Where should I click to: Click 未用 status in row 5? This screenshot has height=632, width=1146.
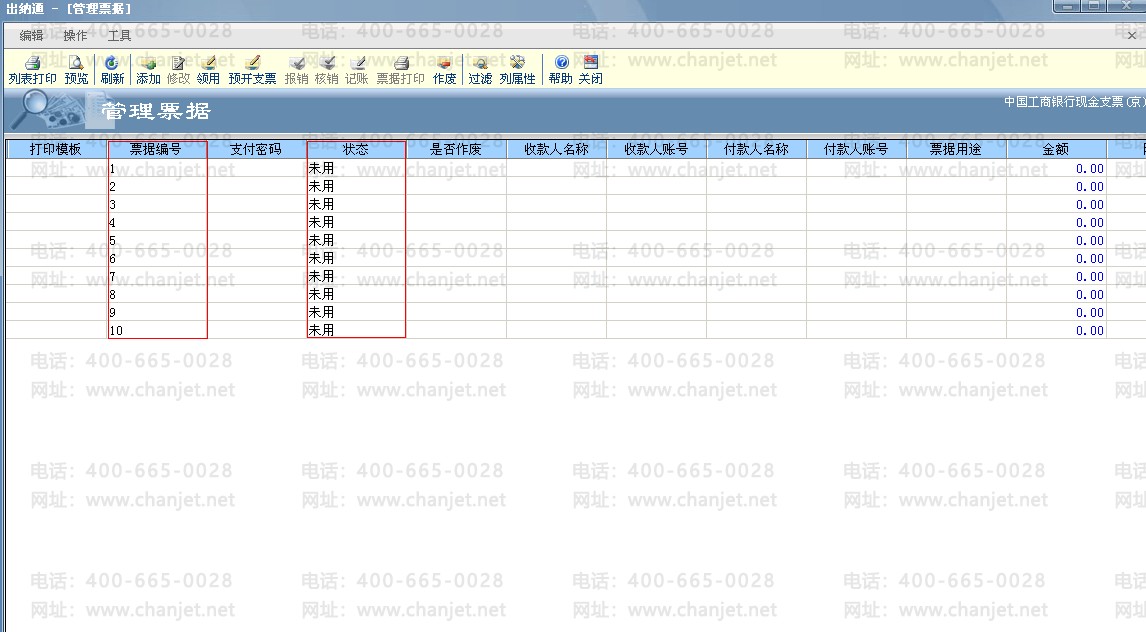(321, 240)
